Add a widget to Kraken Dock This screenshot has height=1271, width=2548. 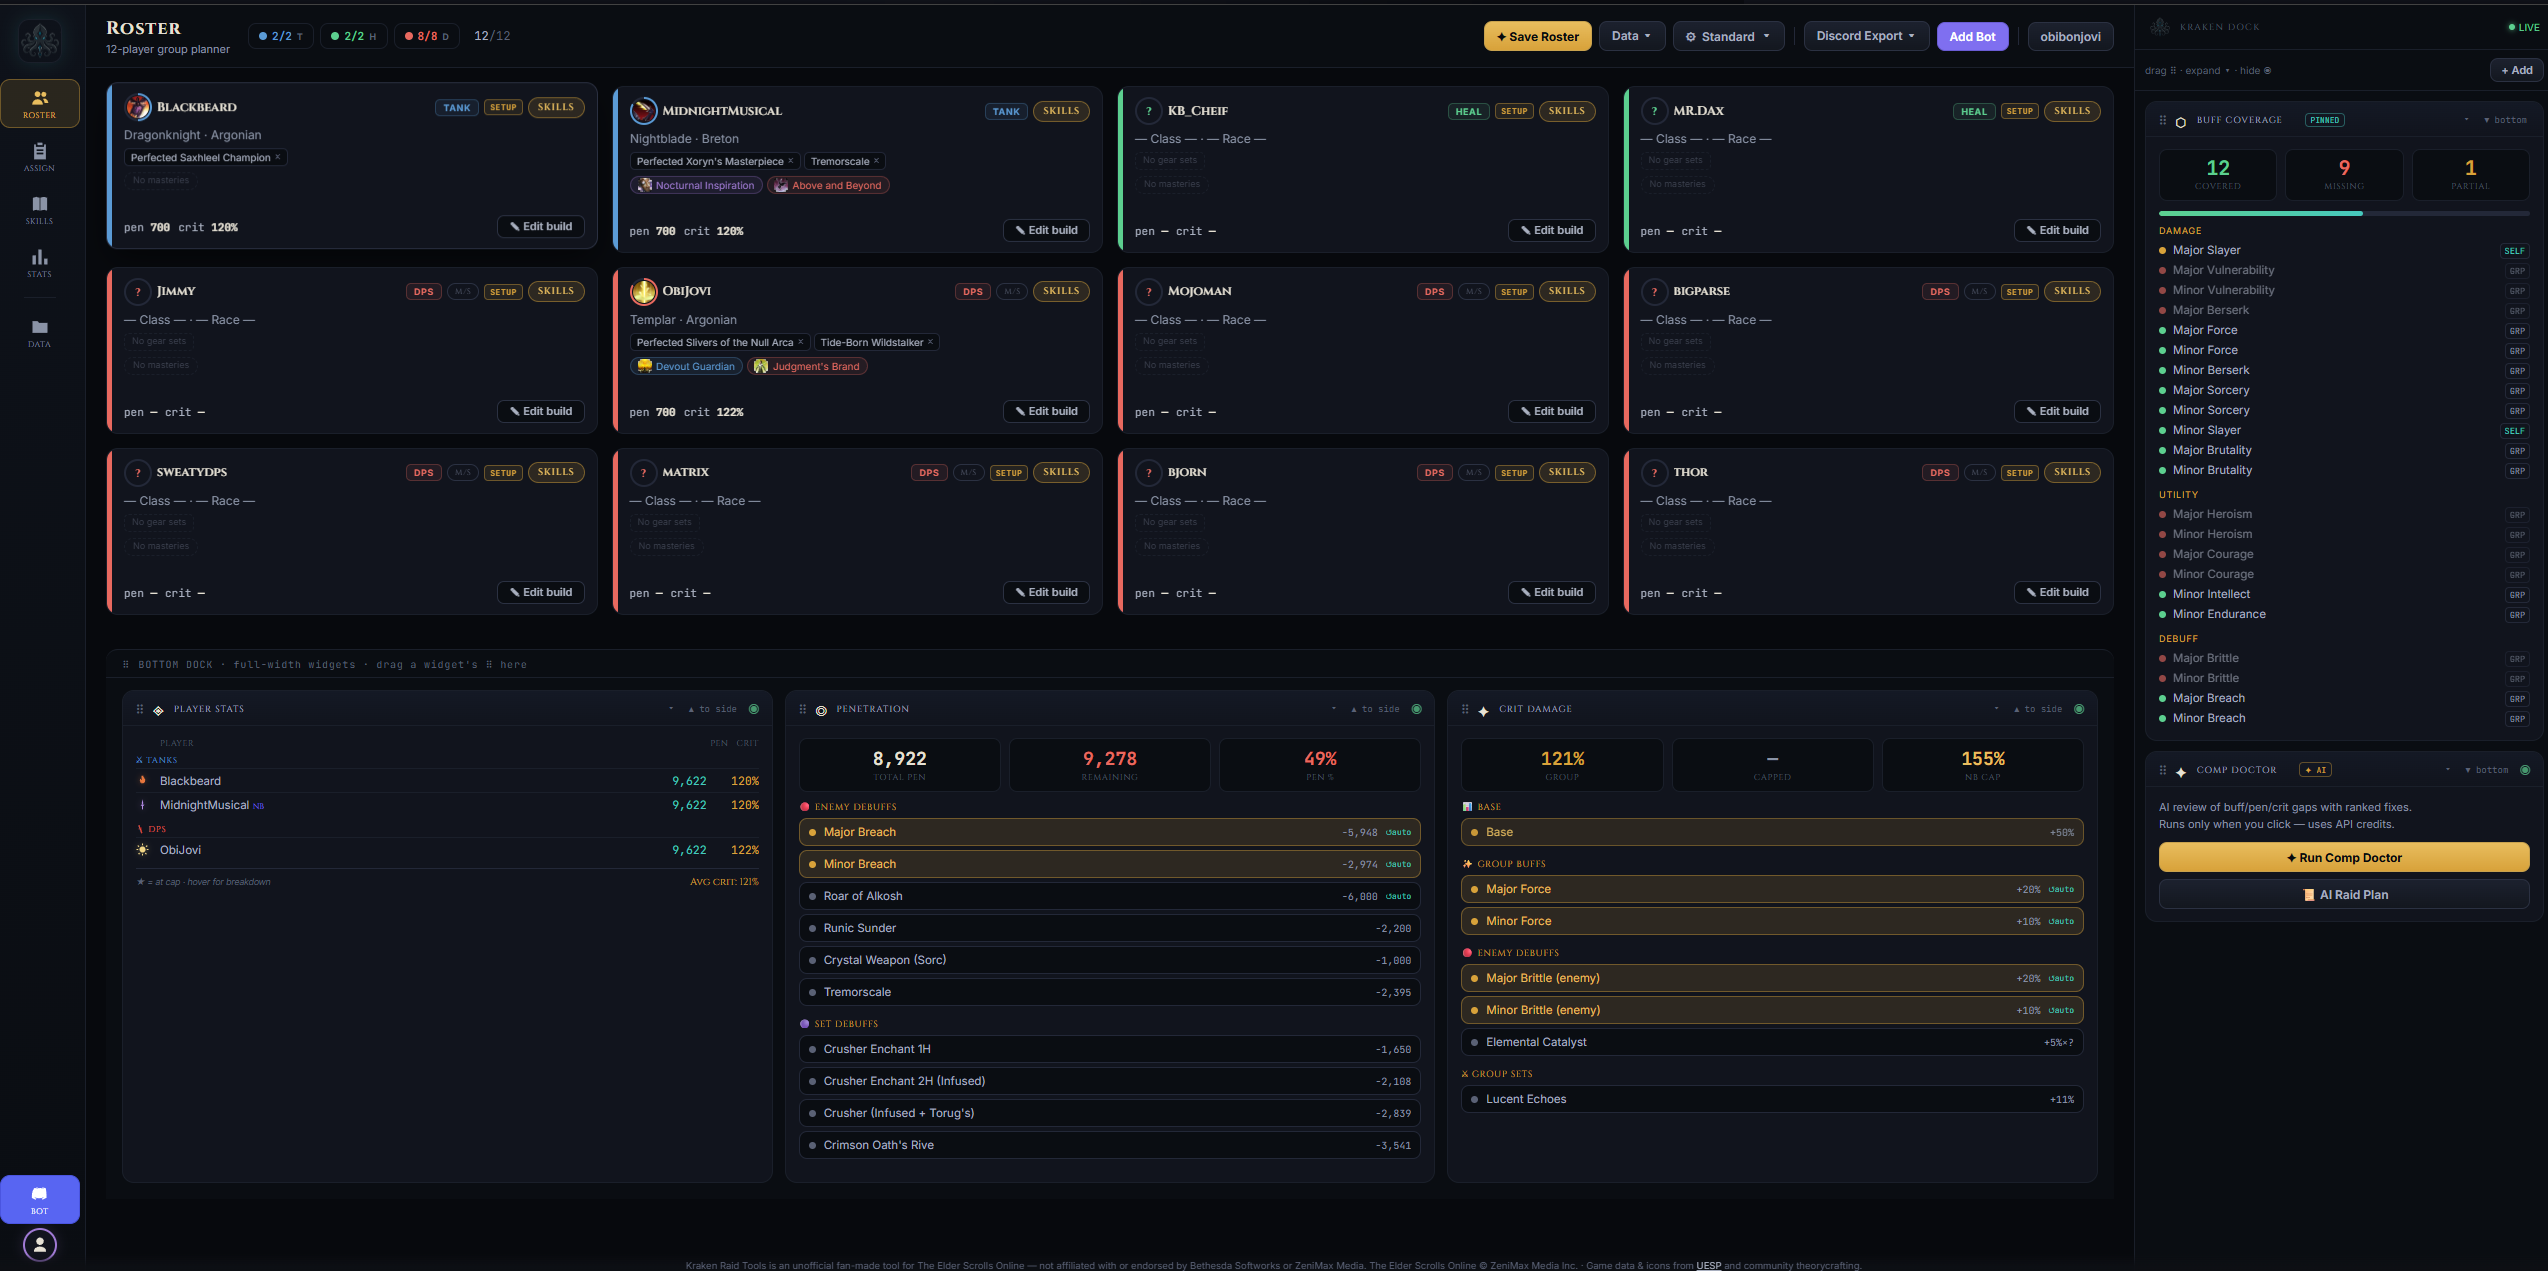(x=2516, y=70)
